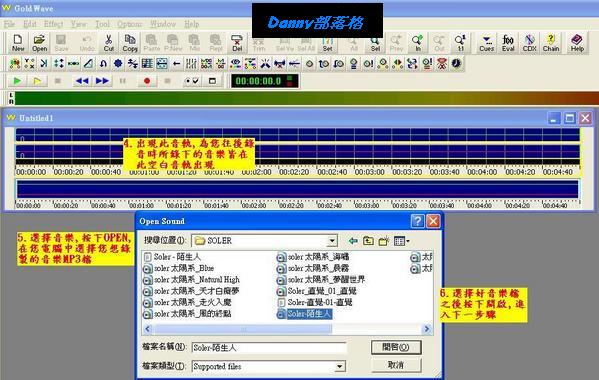Open the File menu
Screen dimensions: 599x380
(9, 24)
